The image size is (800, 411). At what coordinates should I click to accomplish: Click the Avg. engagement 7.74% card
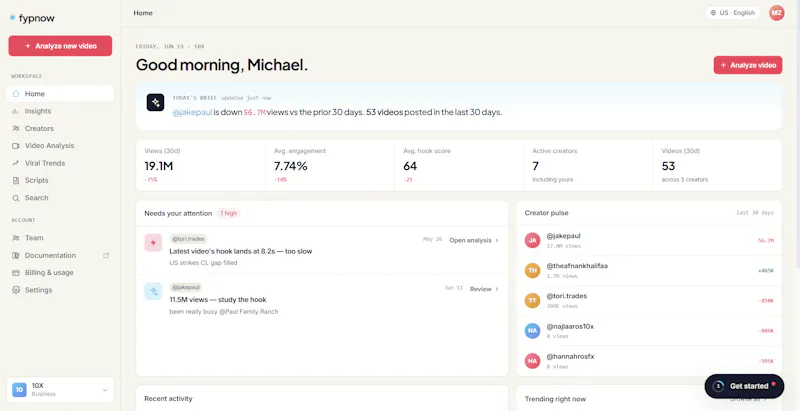[330, 165]
